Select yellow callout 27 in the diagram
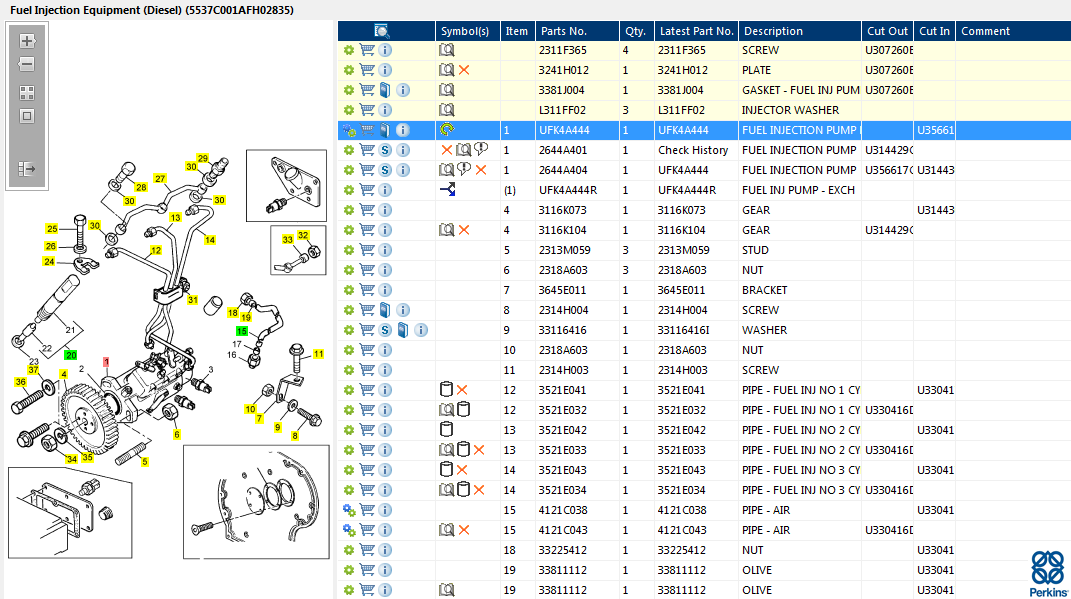The image size is (1071, 599). click(160, 179)
